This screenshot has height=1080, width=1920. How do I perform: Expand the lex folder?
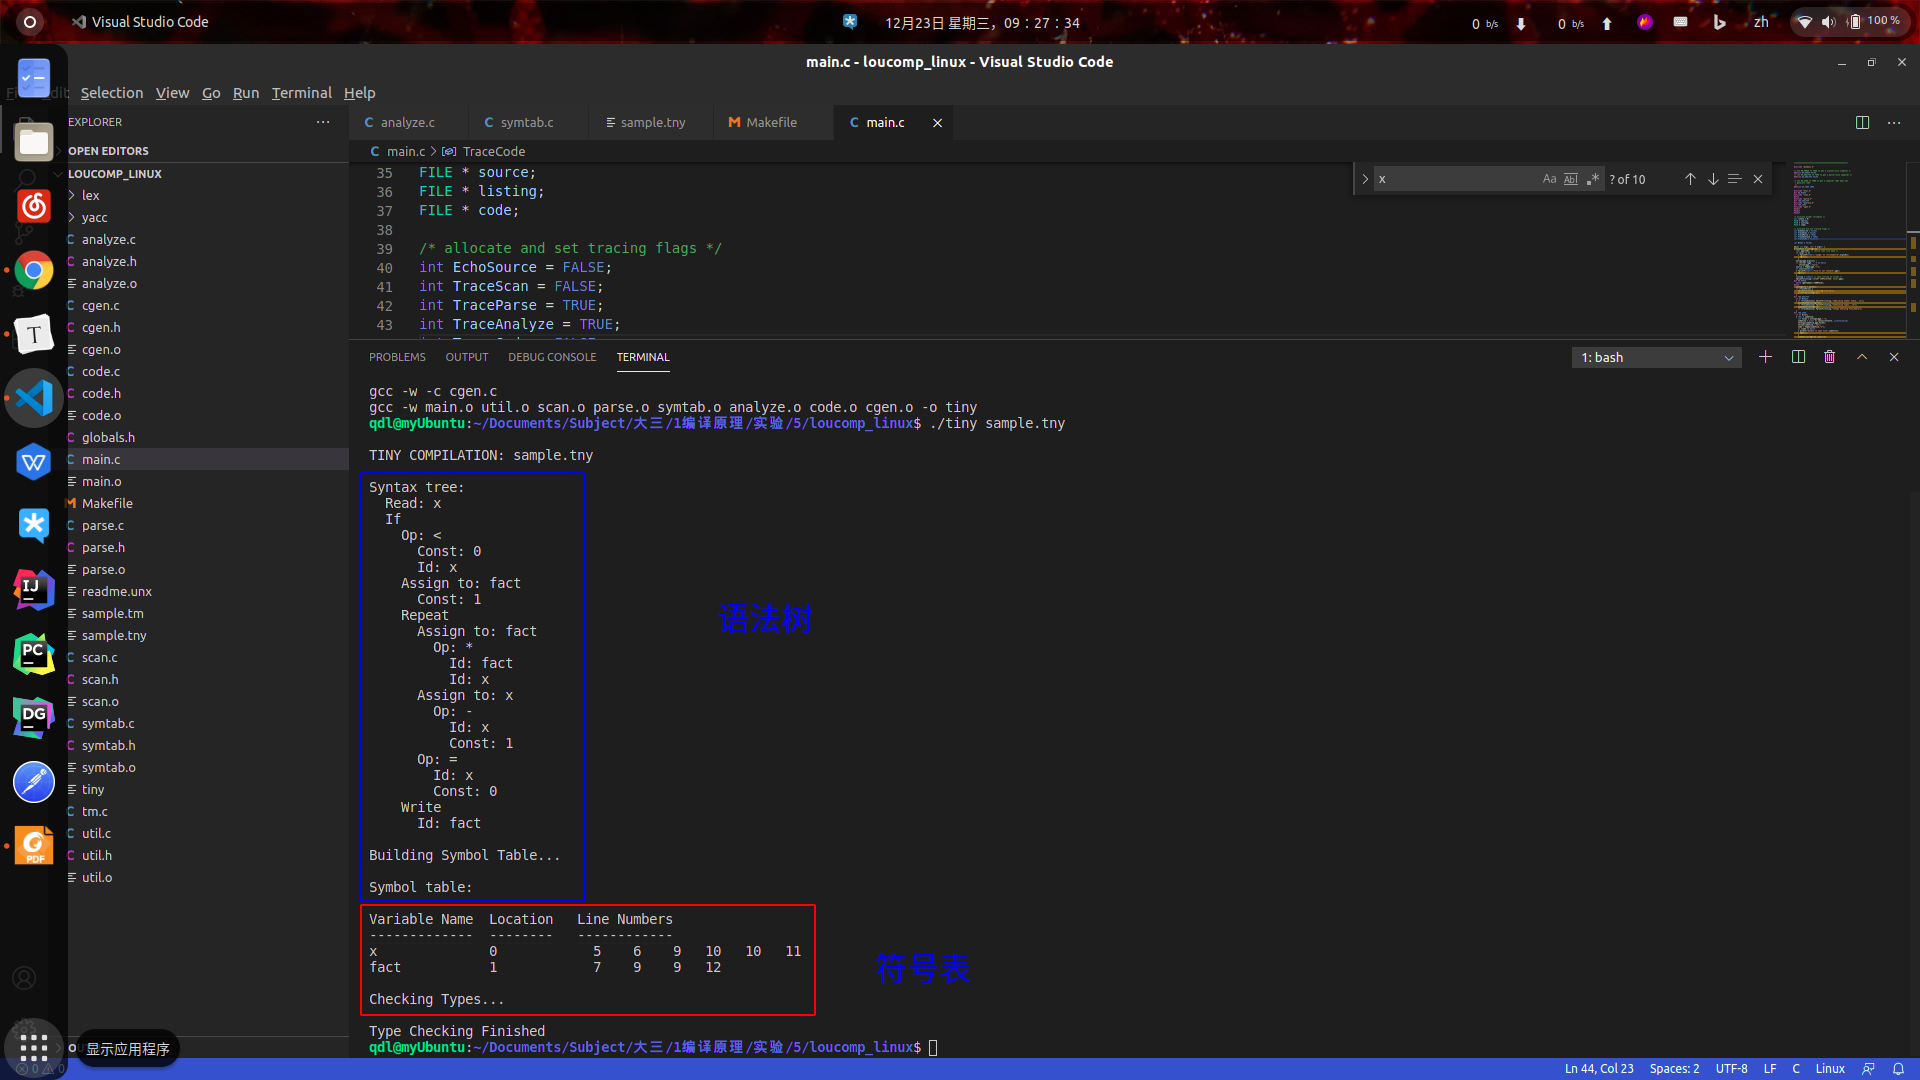(90, 195)
